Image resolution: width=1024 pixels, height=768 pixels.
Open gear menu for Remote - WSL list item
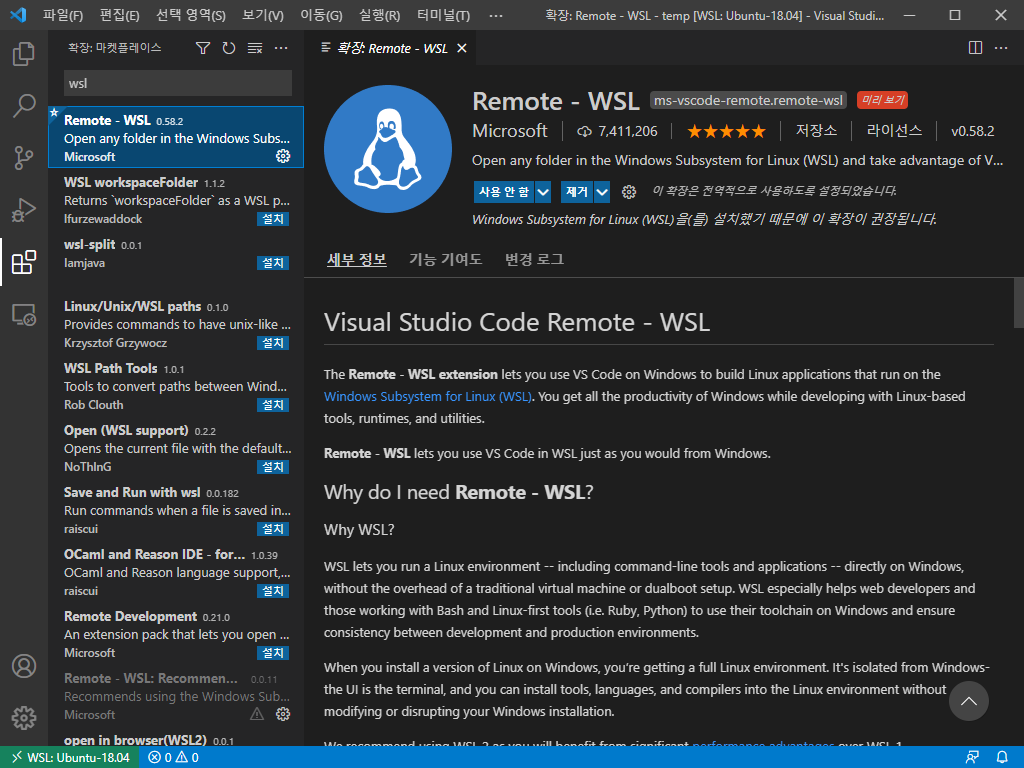[283, 156]
